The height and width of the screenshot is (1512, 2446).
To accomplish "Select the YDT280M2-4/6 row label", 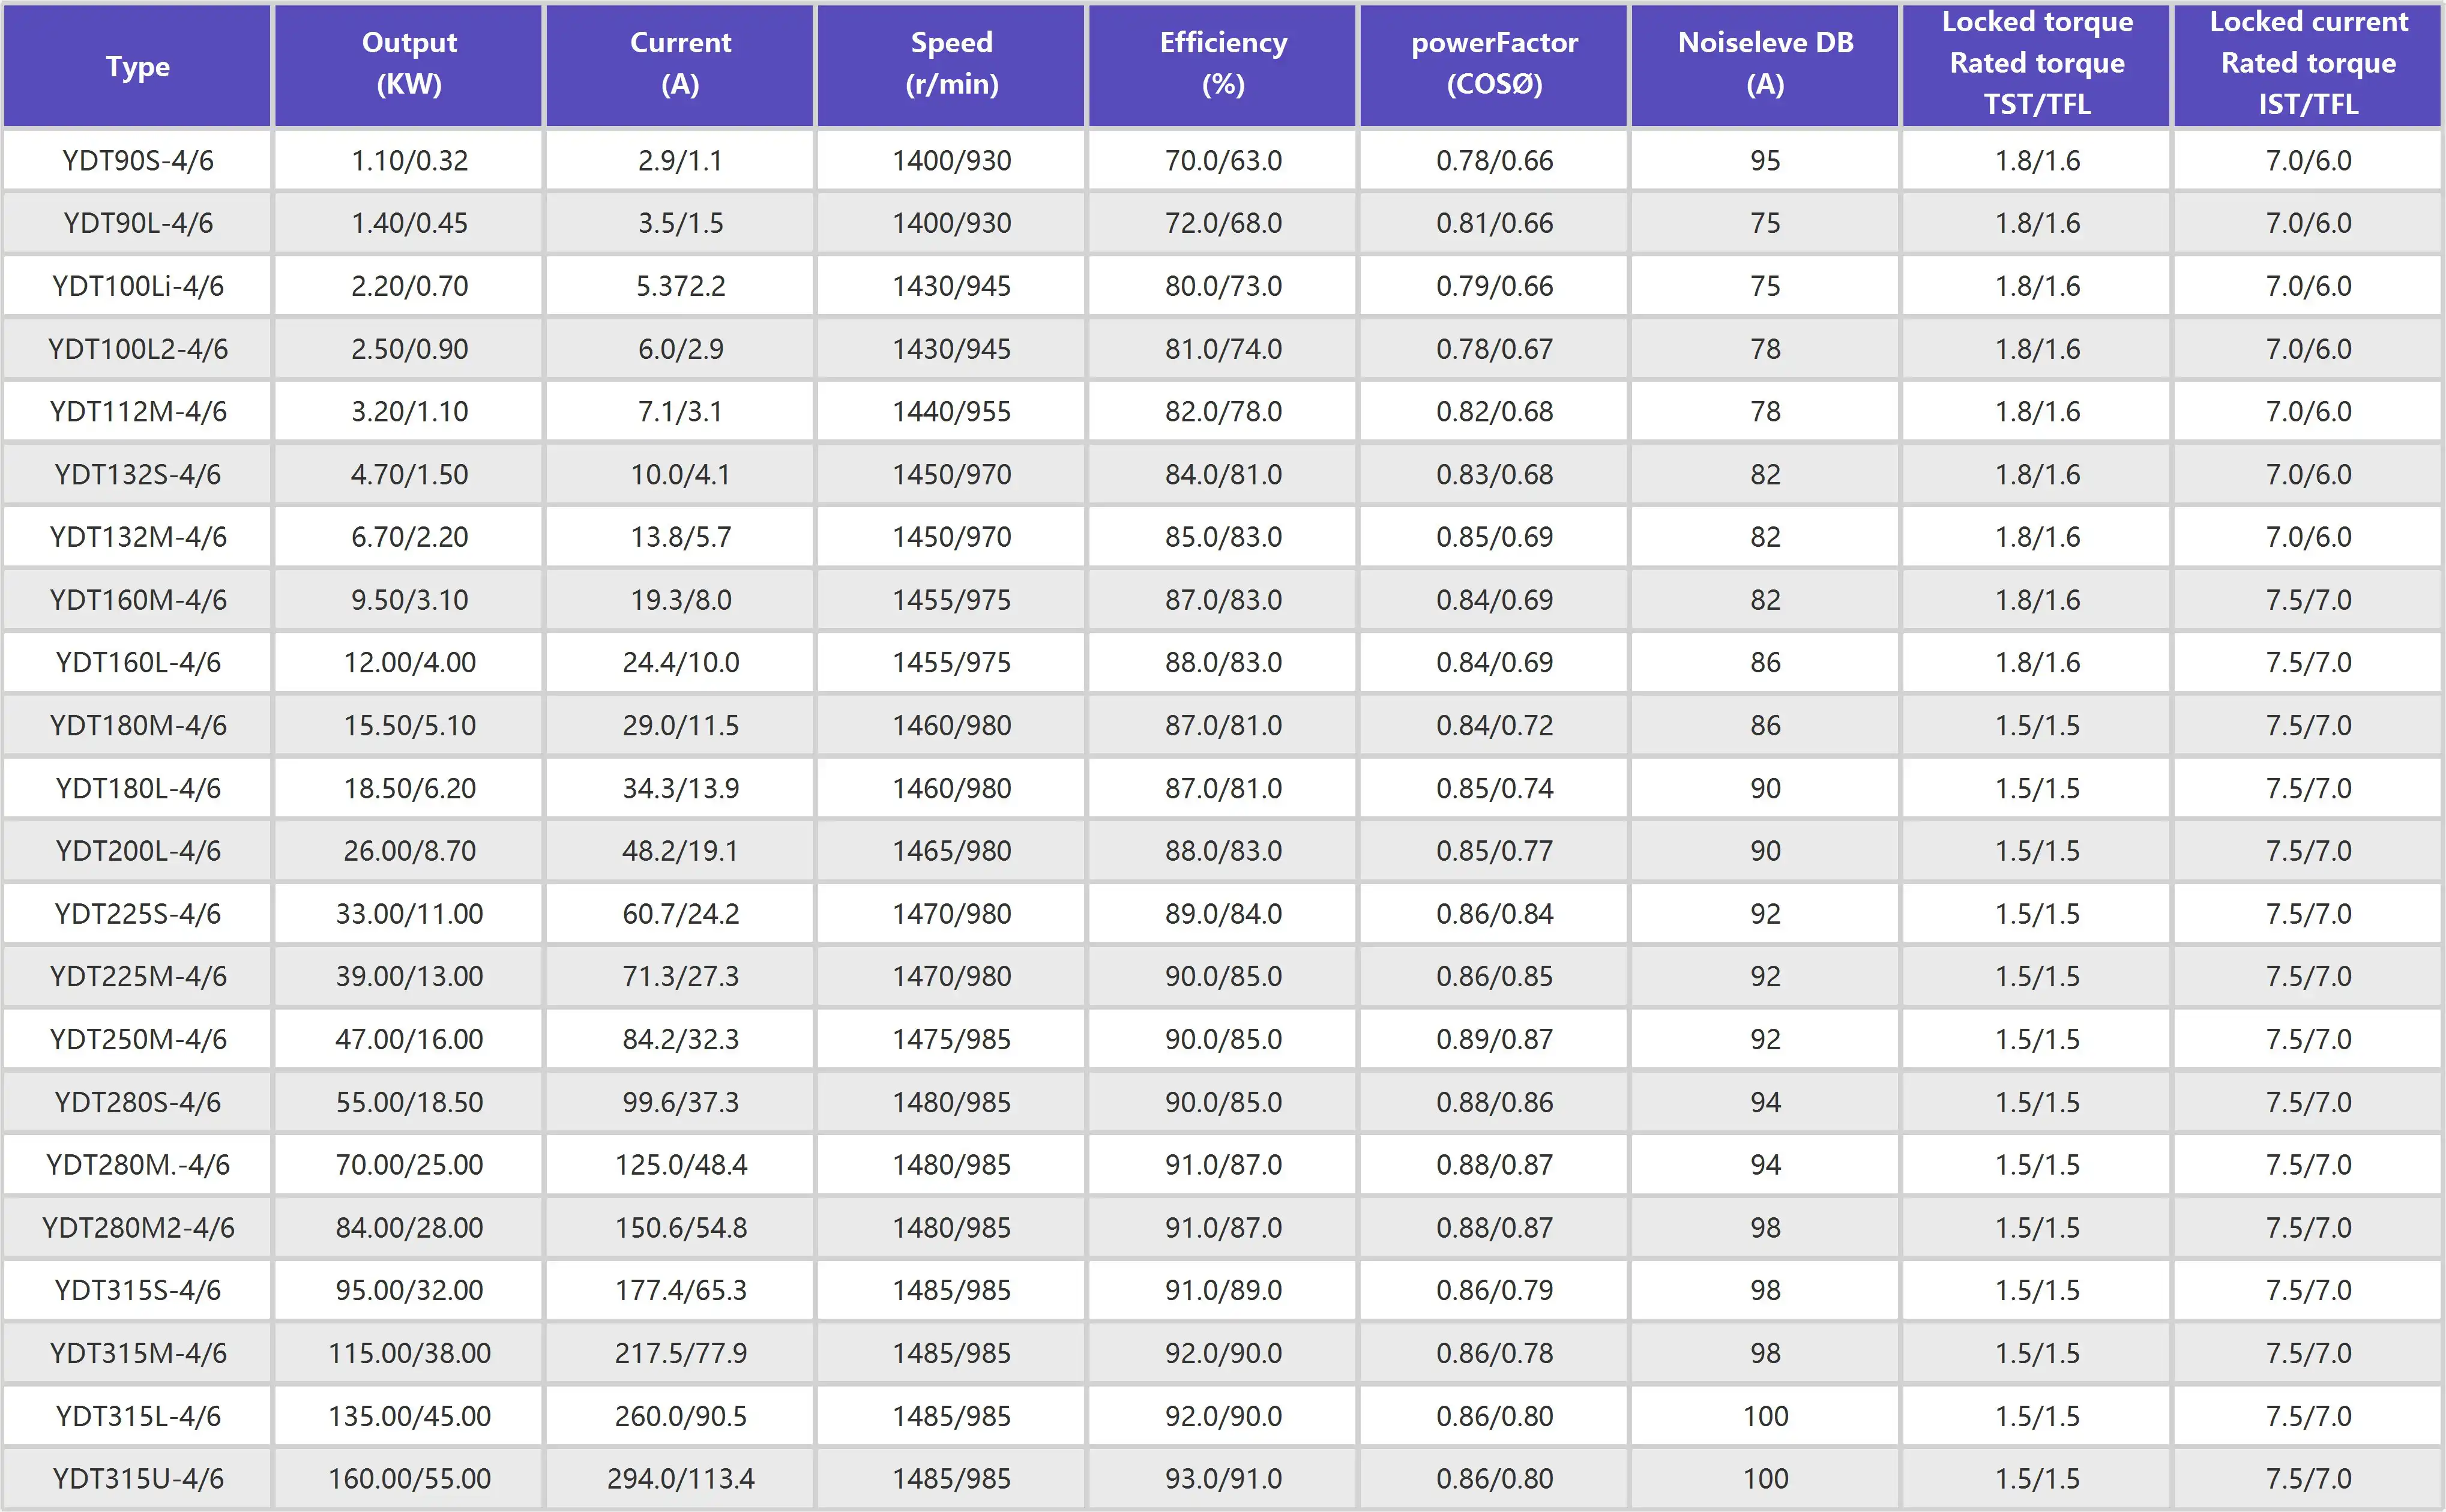I will pyautogui.click(x=137, y=1227).
